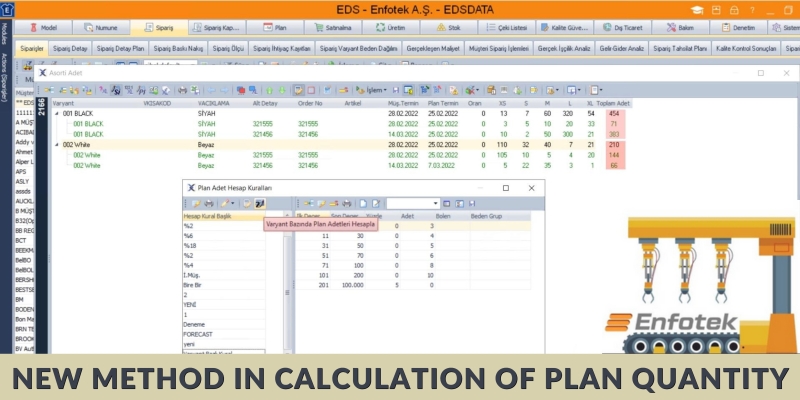Open the Satınalma module tab
800x400 pixels.
(x=333, y=28)
